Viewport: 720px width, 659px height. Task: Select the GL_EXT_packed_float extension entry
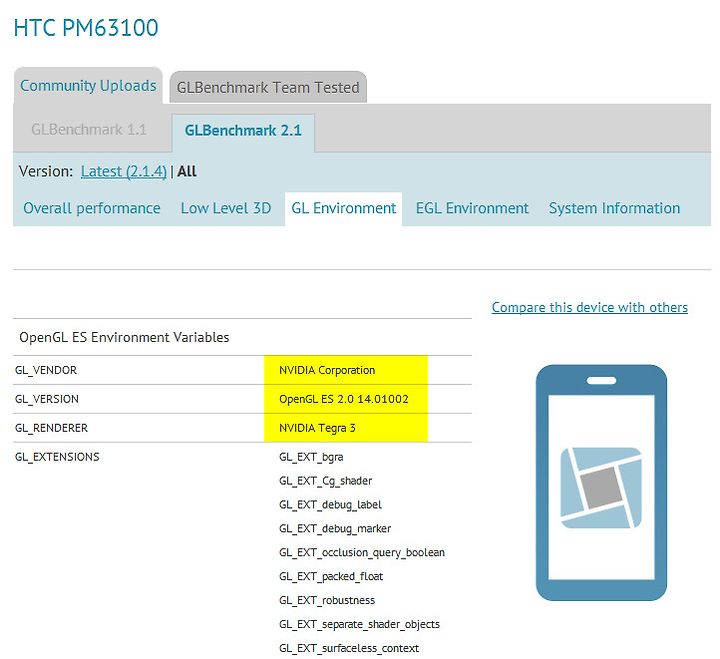tap(331, 577)
